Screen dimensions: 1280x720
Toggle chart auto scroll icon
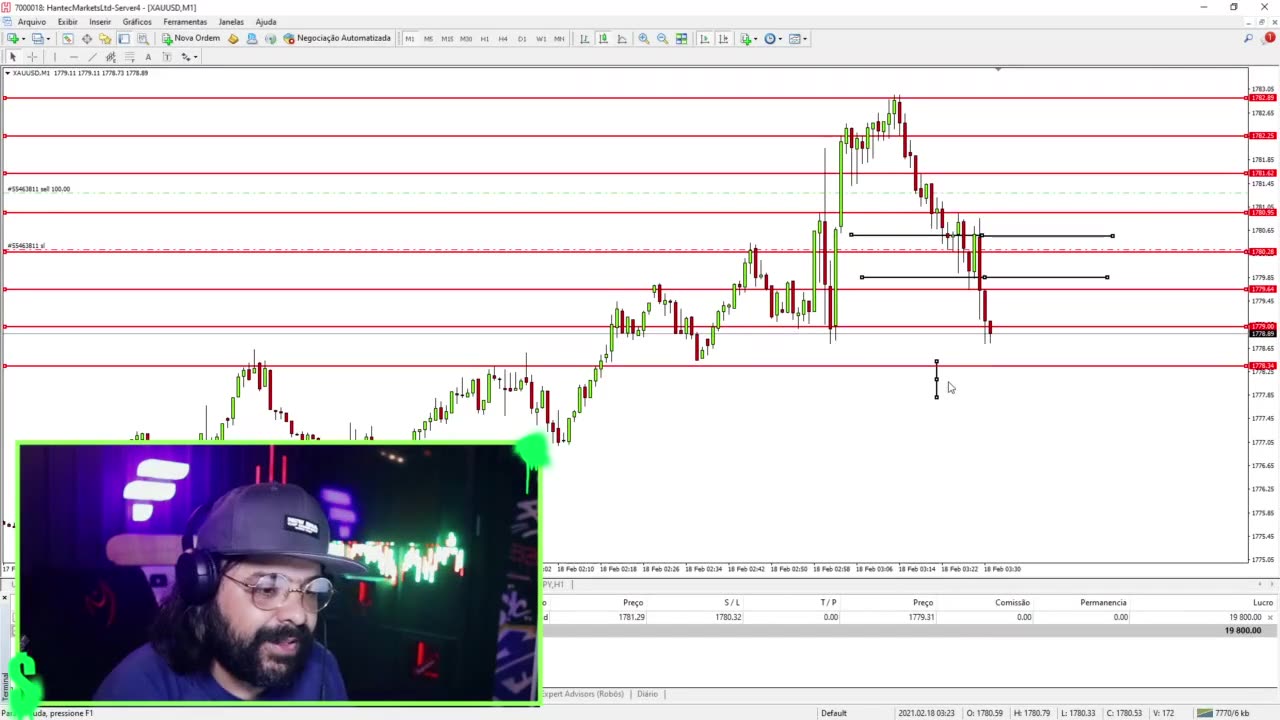coord(705,39)
